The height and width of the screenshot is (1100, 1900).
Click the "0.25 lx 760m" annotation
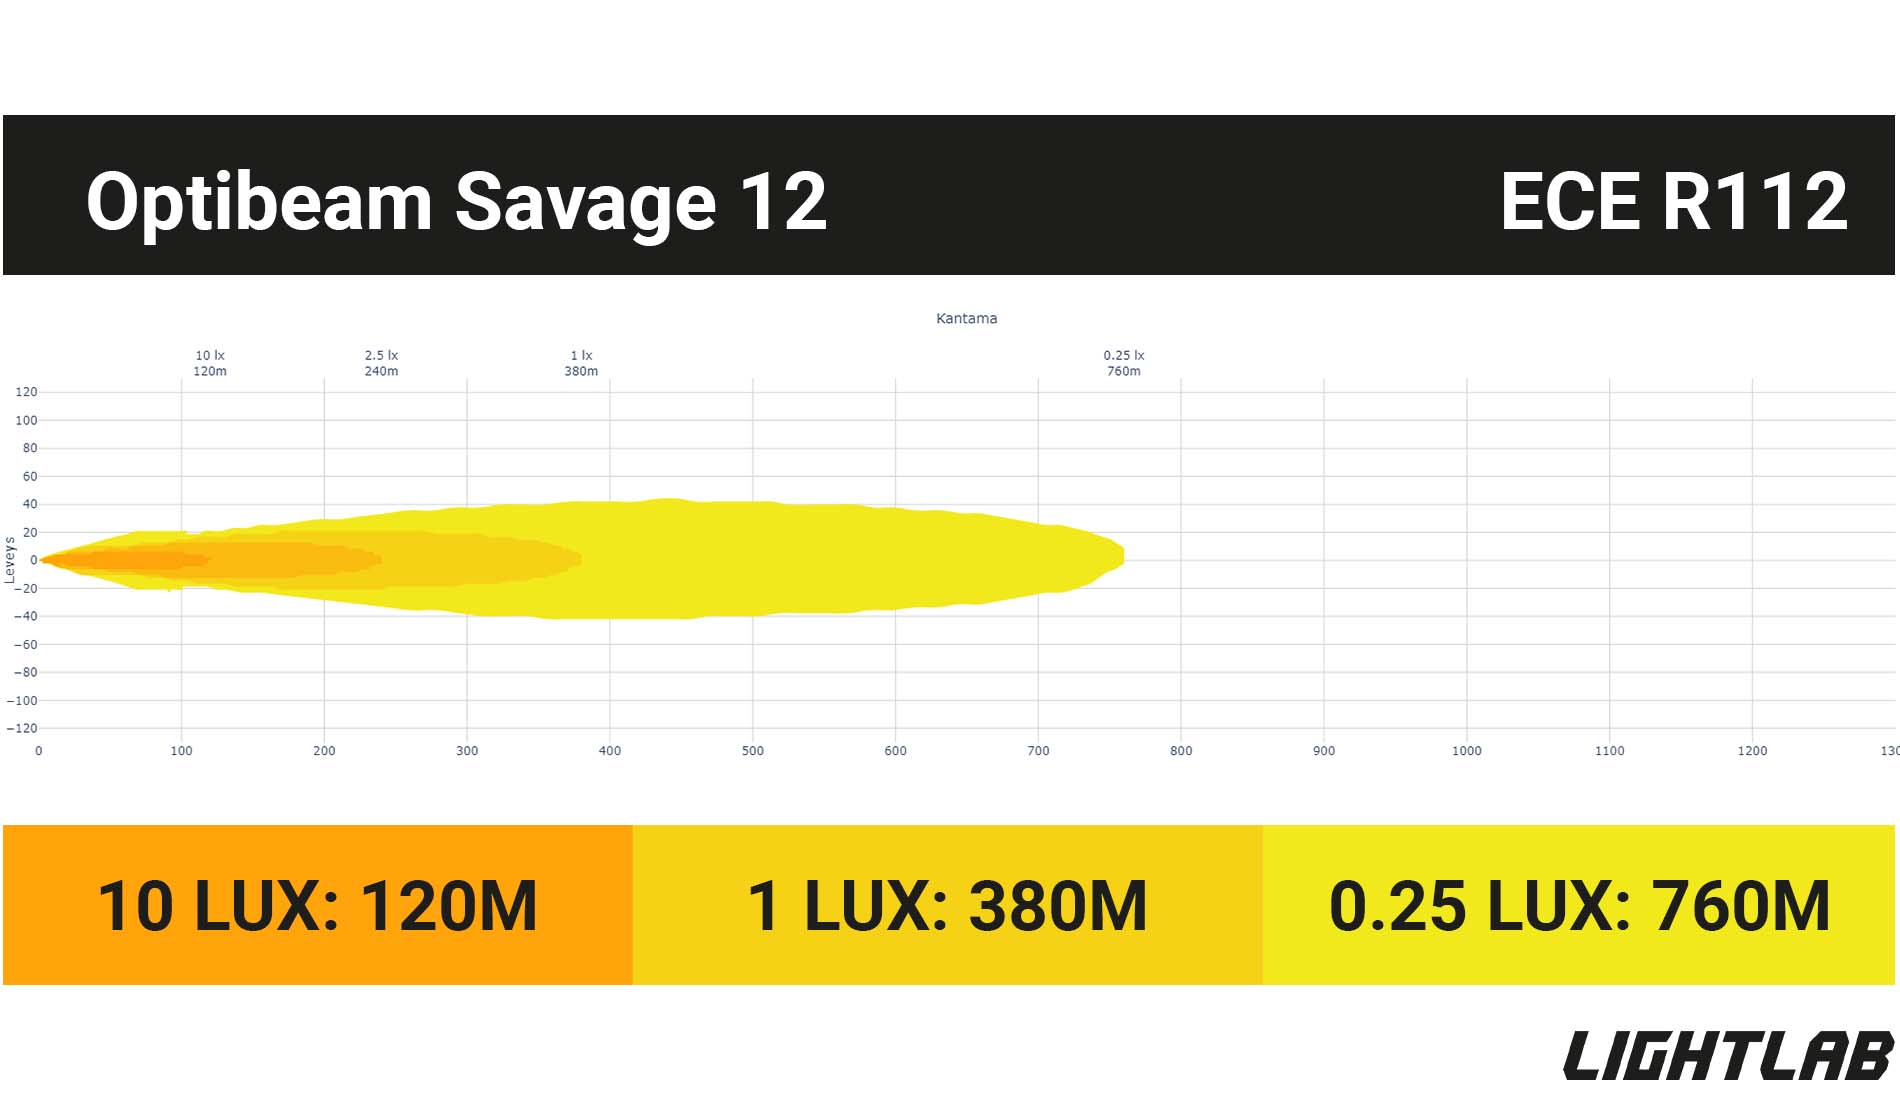coord(1124,363)
